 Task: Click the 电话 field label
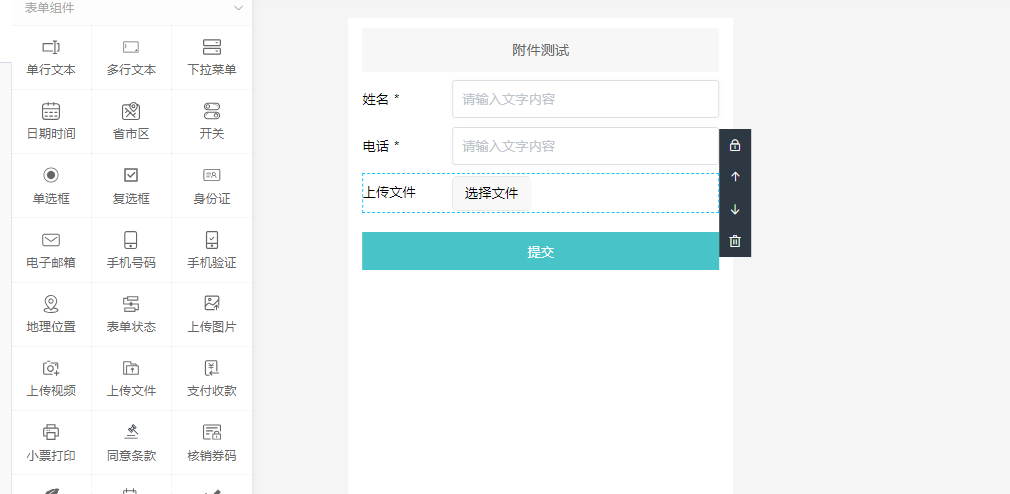point(381,146)
